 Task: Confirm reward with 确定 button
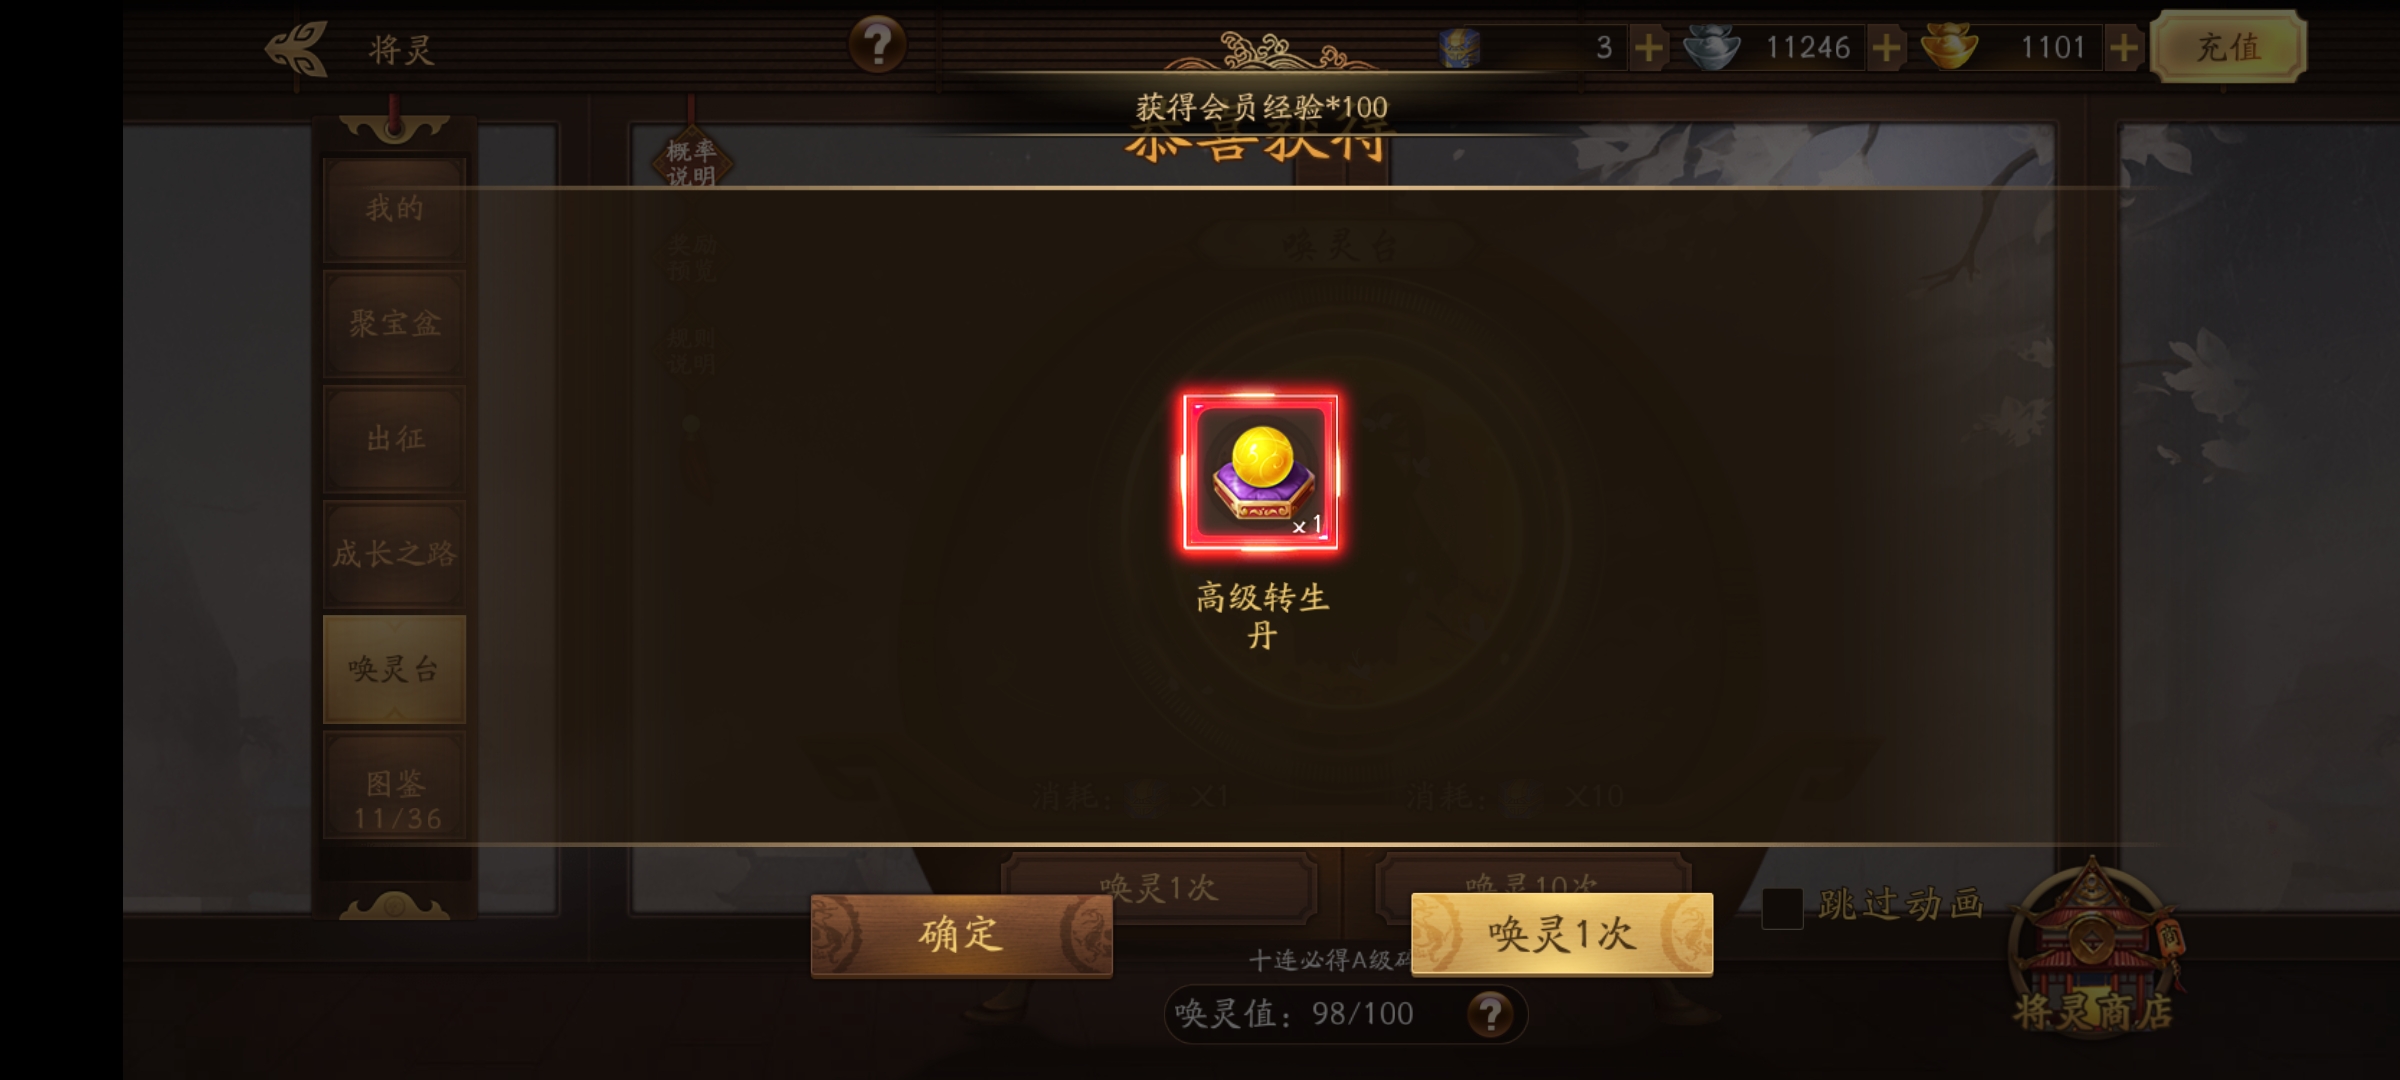tap(961, 934)
